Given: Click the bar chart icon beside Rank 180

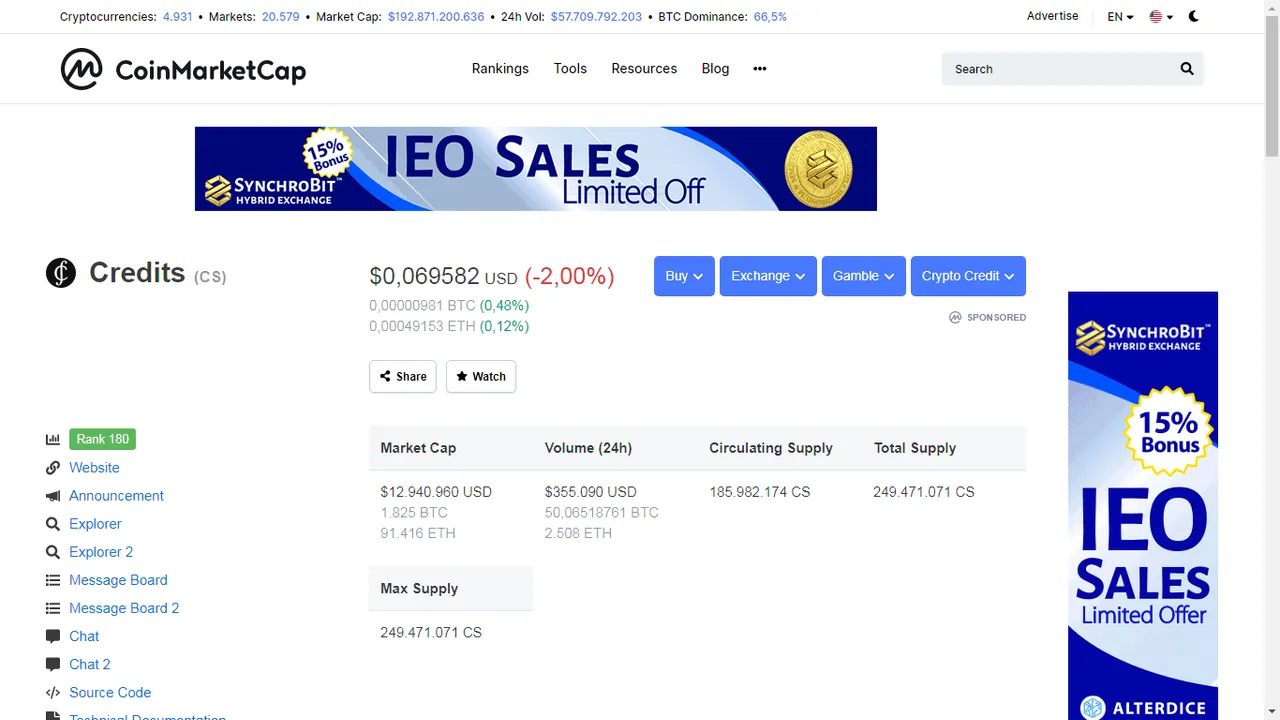Looking at the screenshot, I should click(53, 439).
